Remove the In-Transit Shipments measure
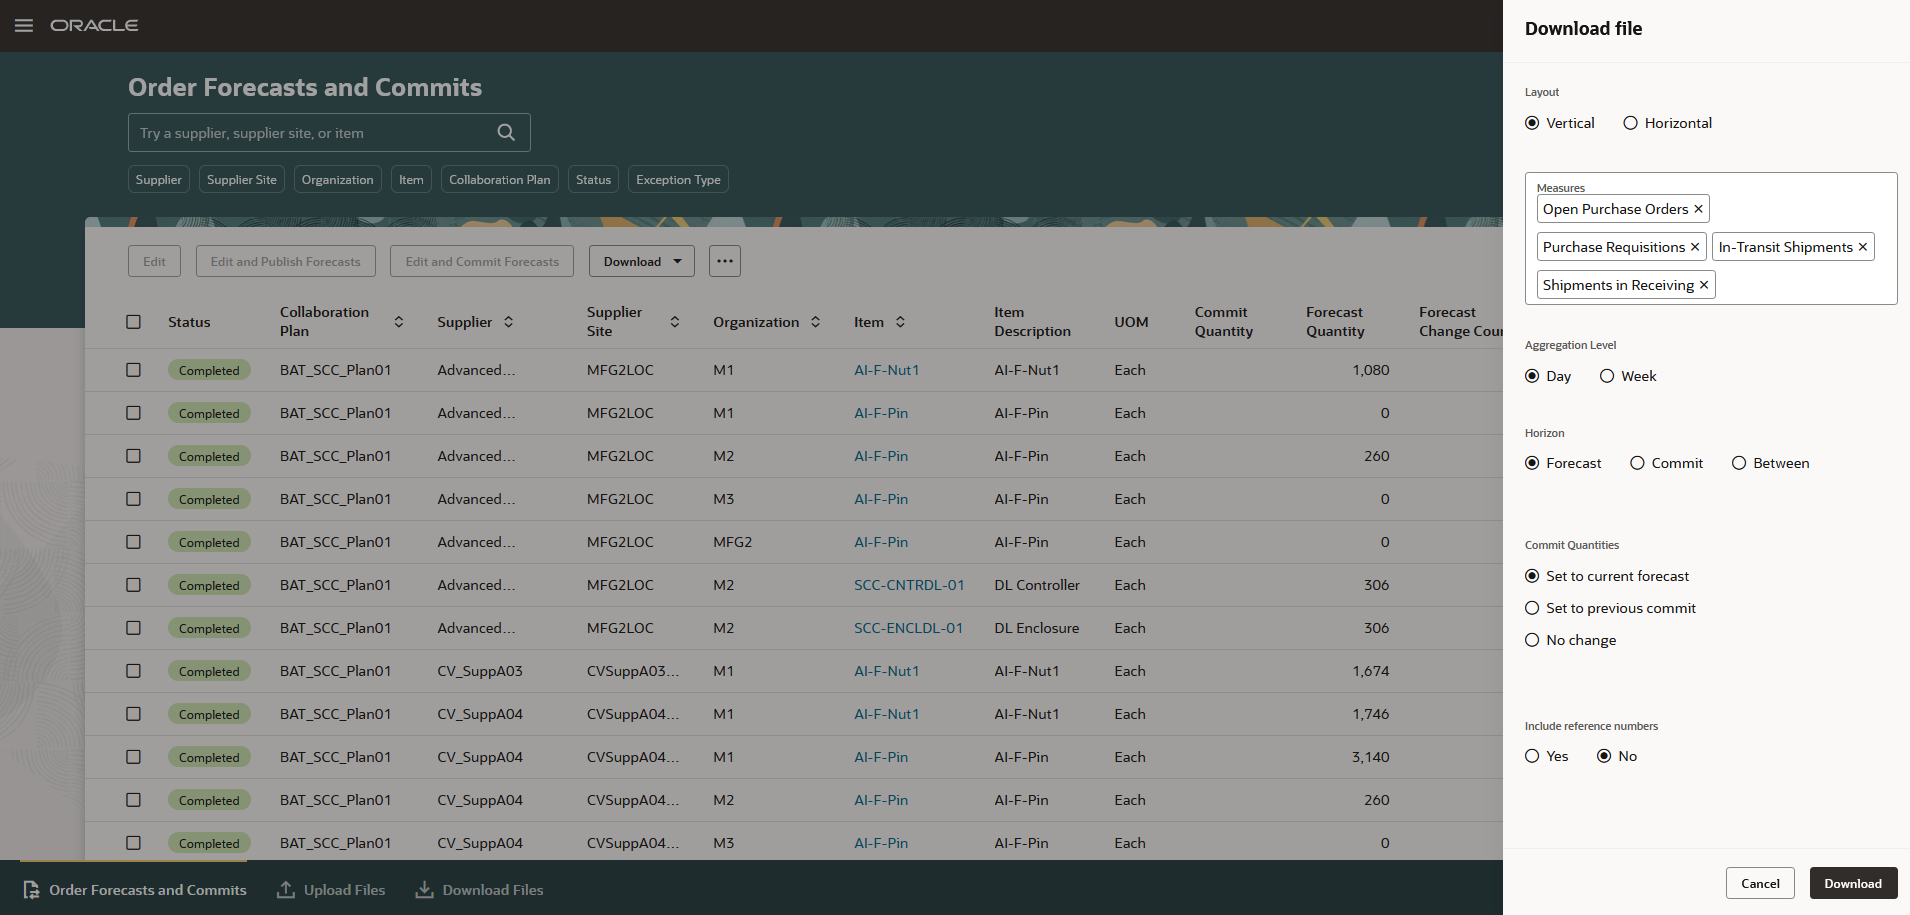This screenshot has height=915, width=1910. click(1863, 247)
